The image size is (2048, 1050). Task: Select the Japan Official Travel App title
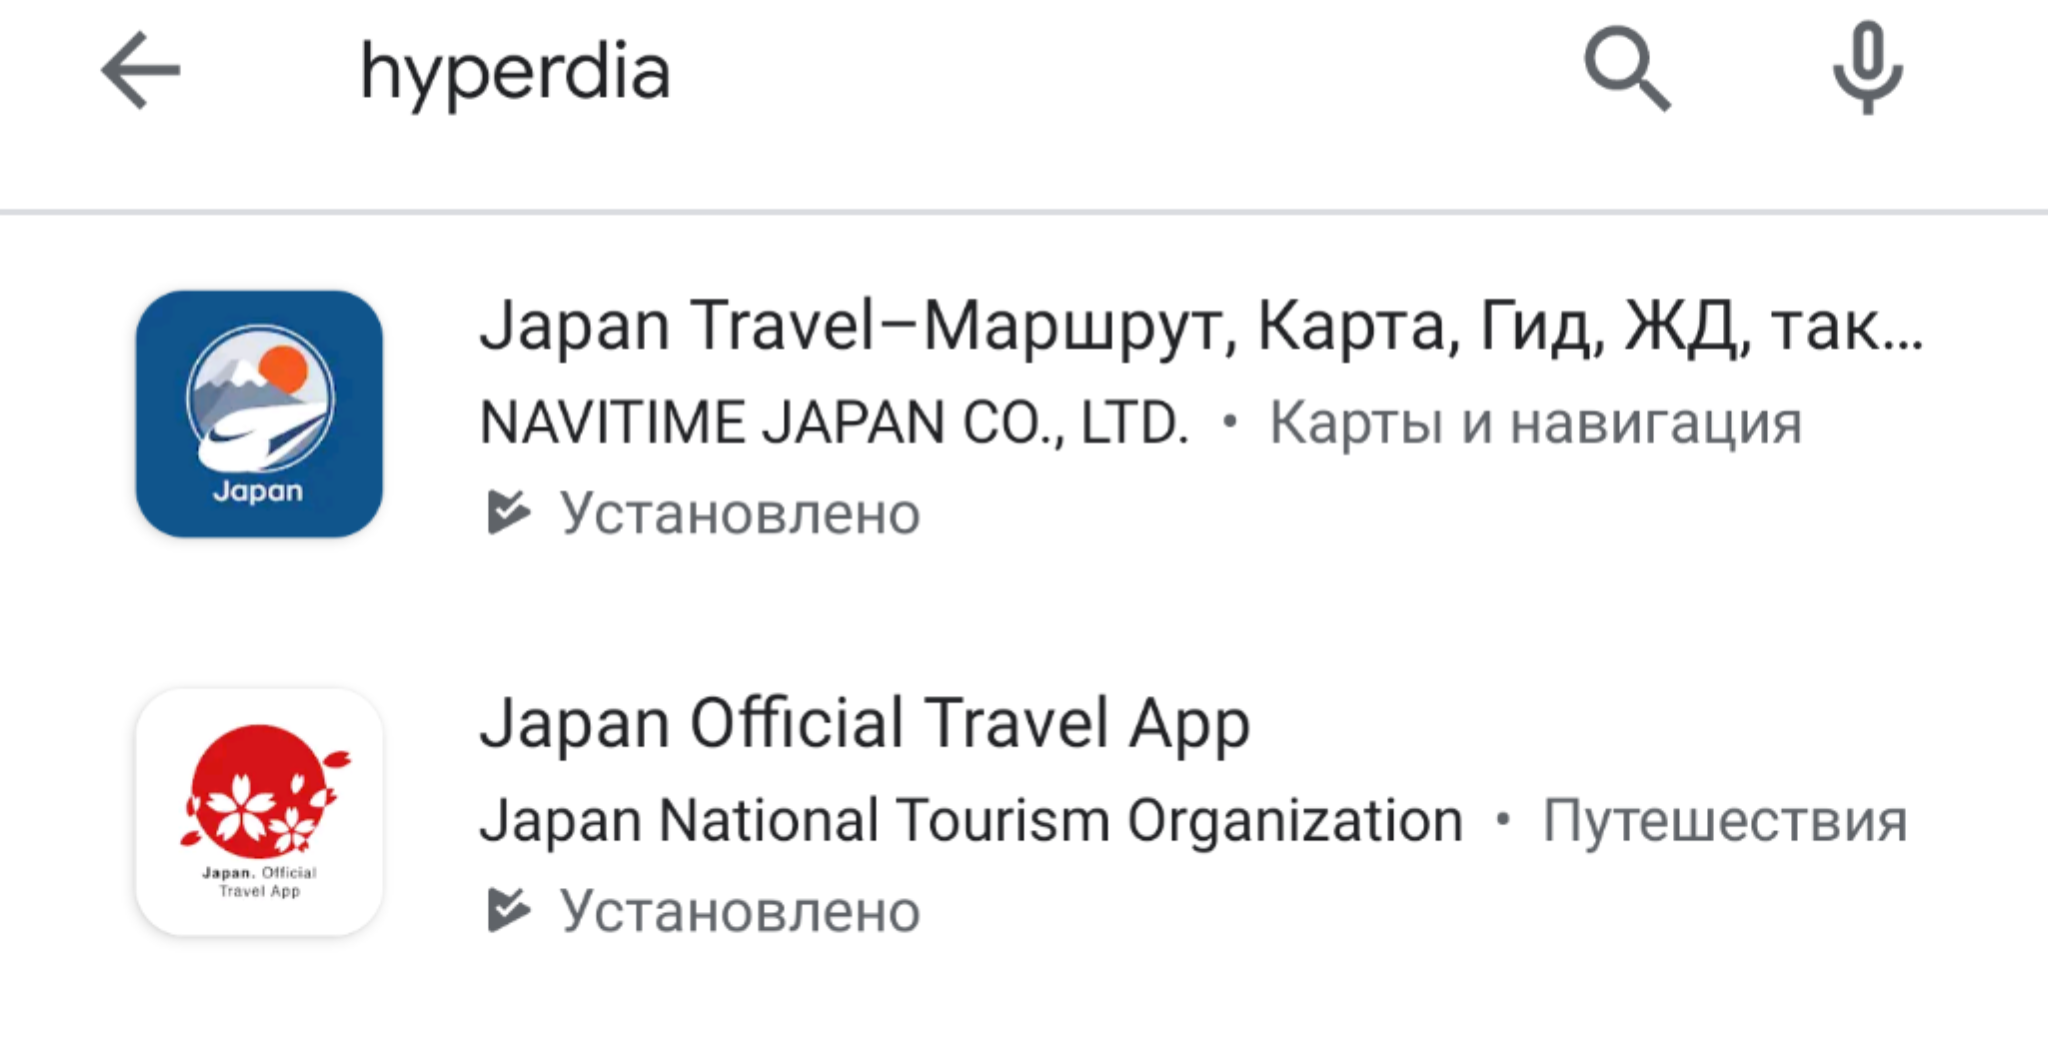[x=865, y=723]
